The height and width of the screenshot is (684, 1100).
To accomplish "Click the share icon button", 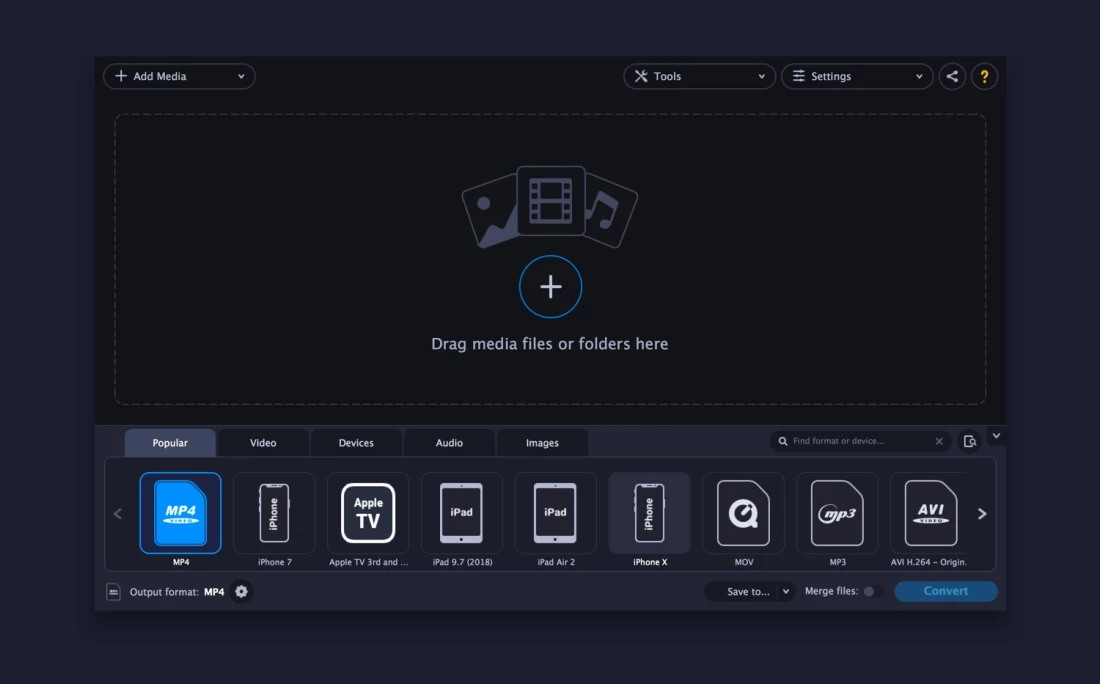I will click(952, 77).
